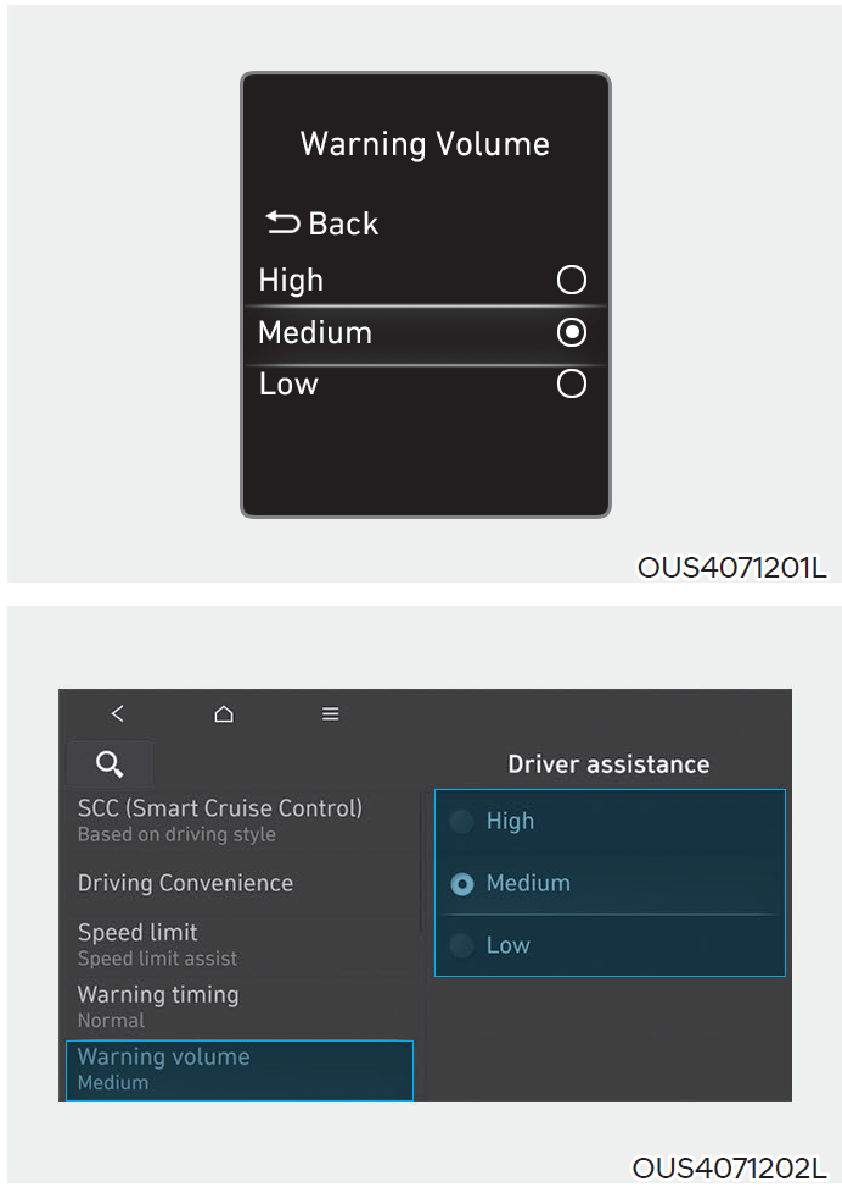Open Driving Convenience menu item

click(241, 883)
